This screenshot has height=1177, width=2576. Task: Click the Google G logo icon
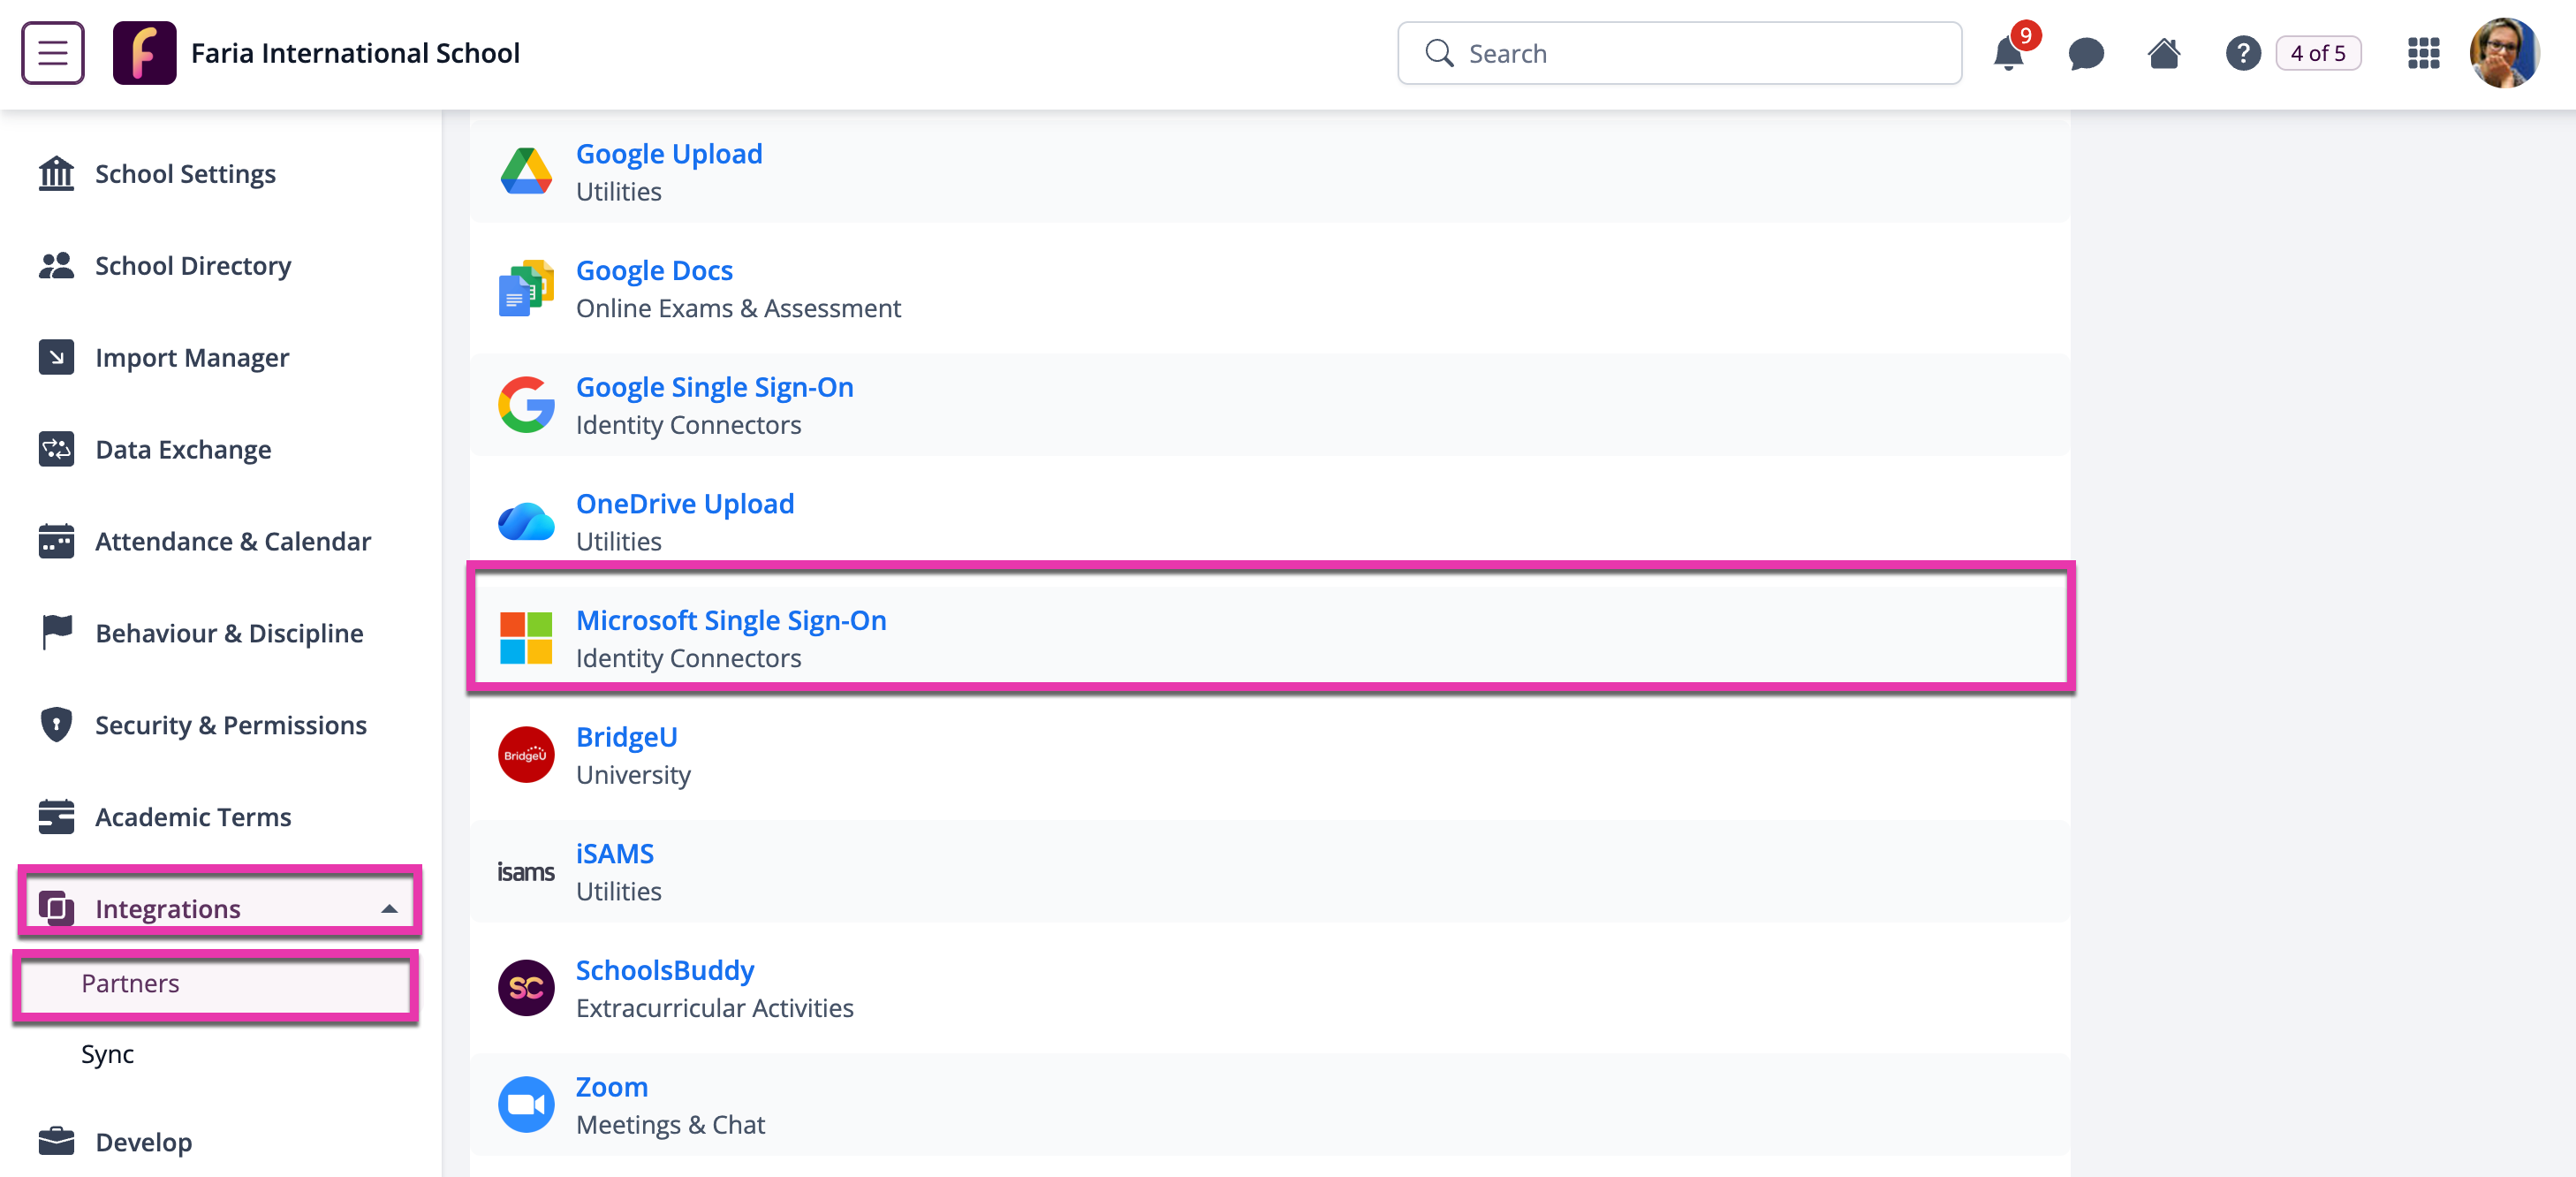(x=526, y=405)
